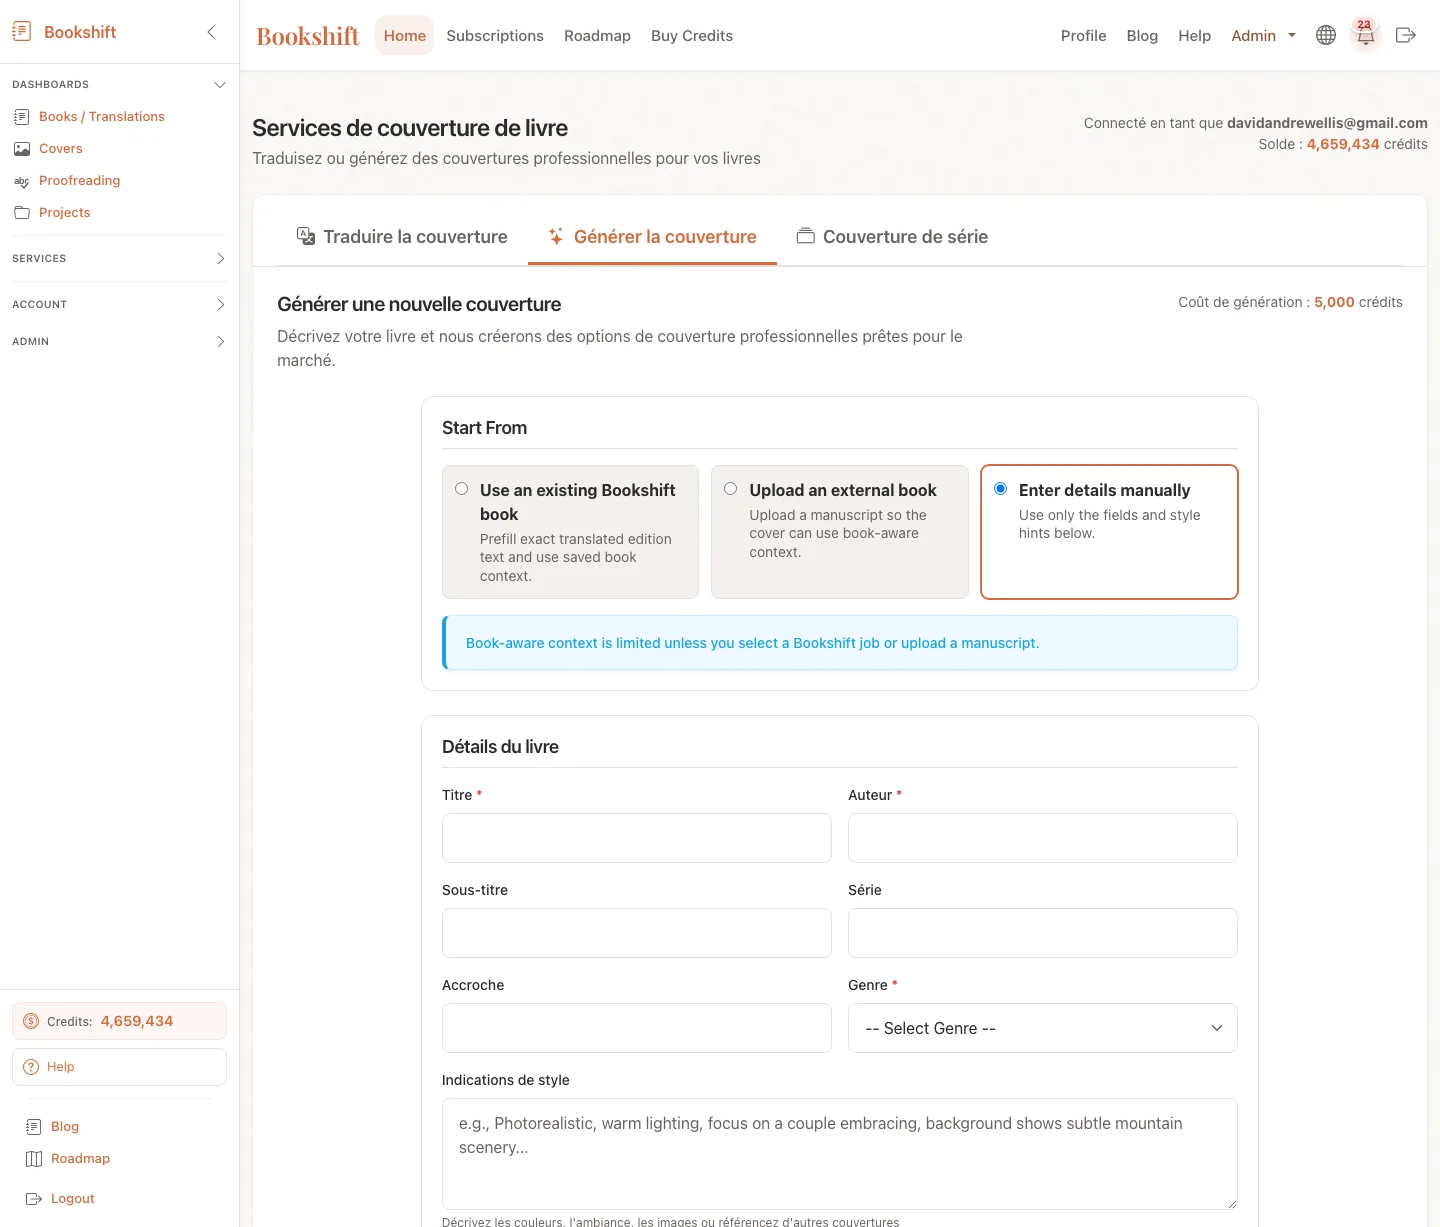1440x1227 pixels.
Task: Click the Bookshift serif logo in header
Action: [308, 36]
